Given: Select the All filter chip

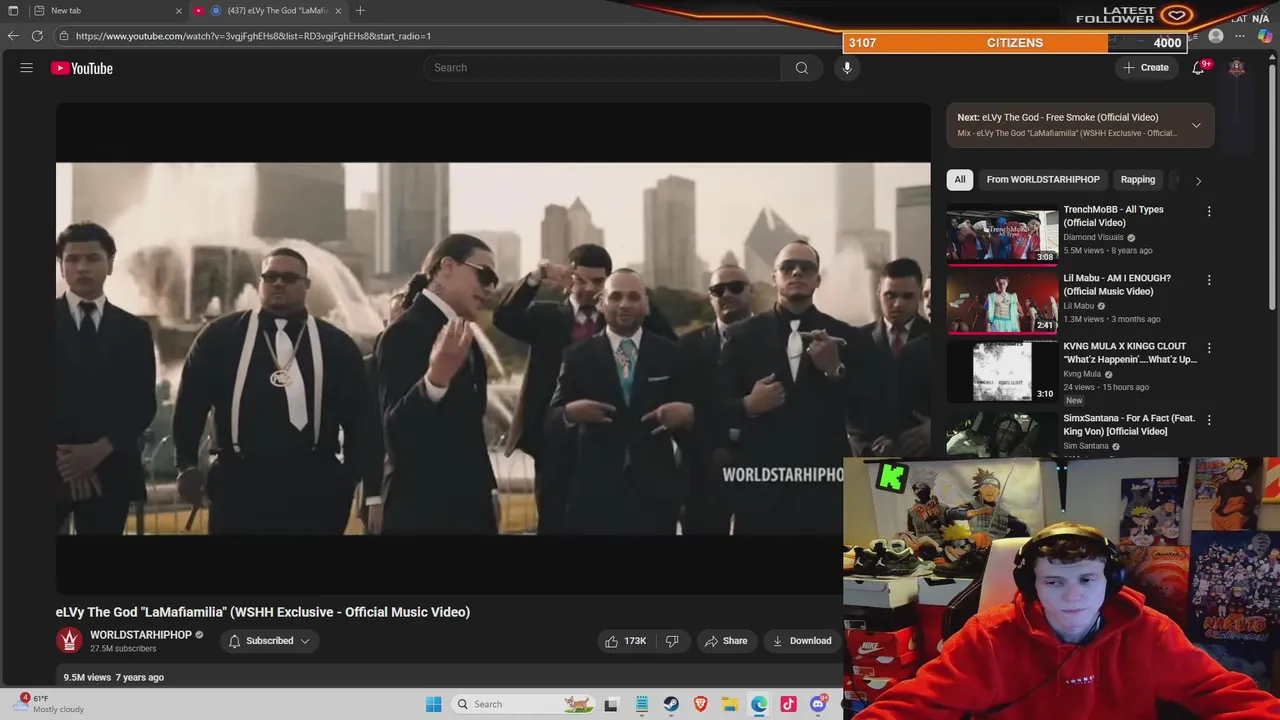Looking at the screenshot, I should pyautogui.click(x=960, y=180).
